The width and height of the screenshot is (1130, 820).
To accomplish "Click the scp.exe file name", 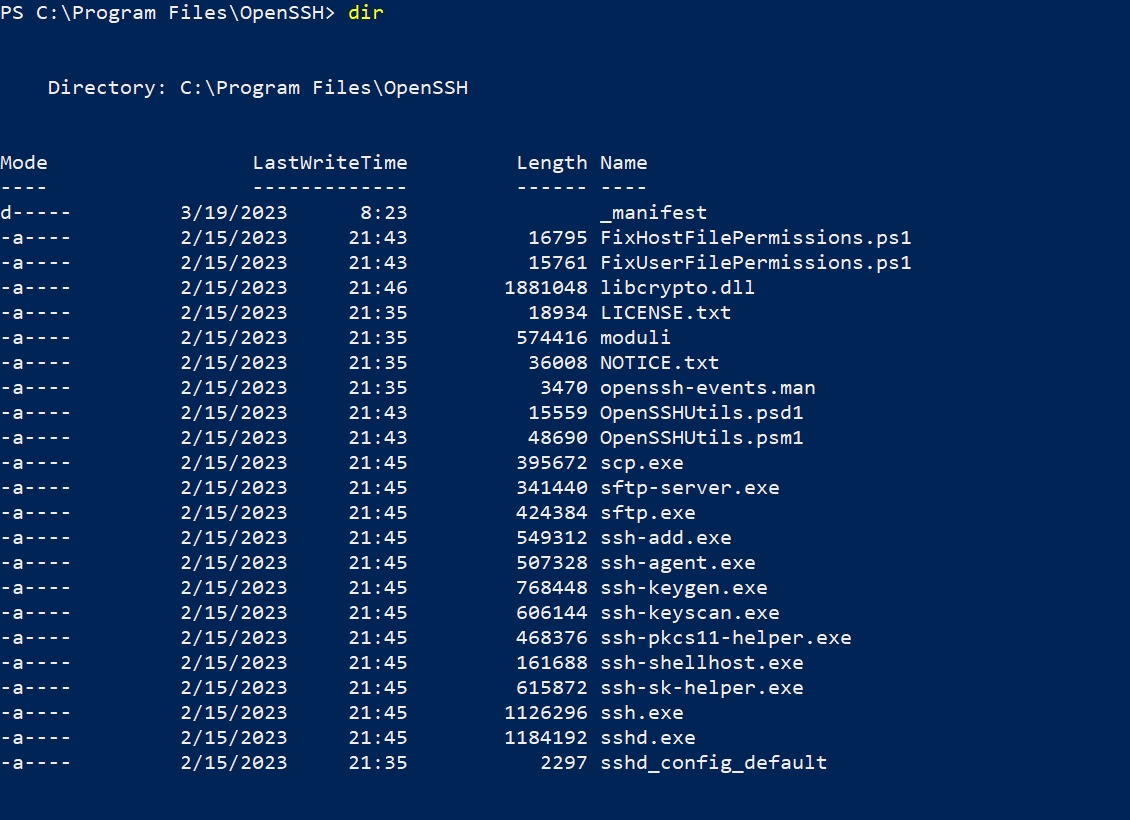I will [x=641, y=463].
